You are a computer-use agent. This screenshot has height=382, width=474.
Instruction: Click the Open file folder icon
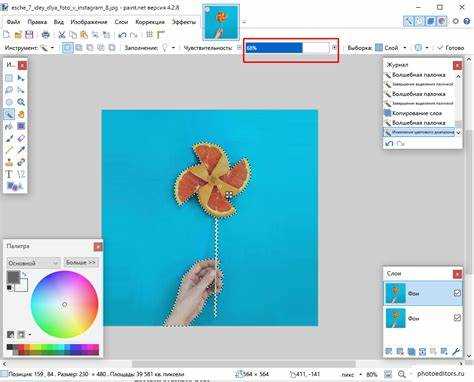click(18, 34)
